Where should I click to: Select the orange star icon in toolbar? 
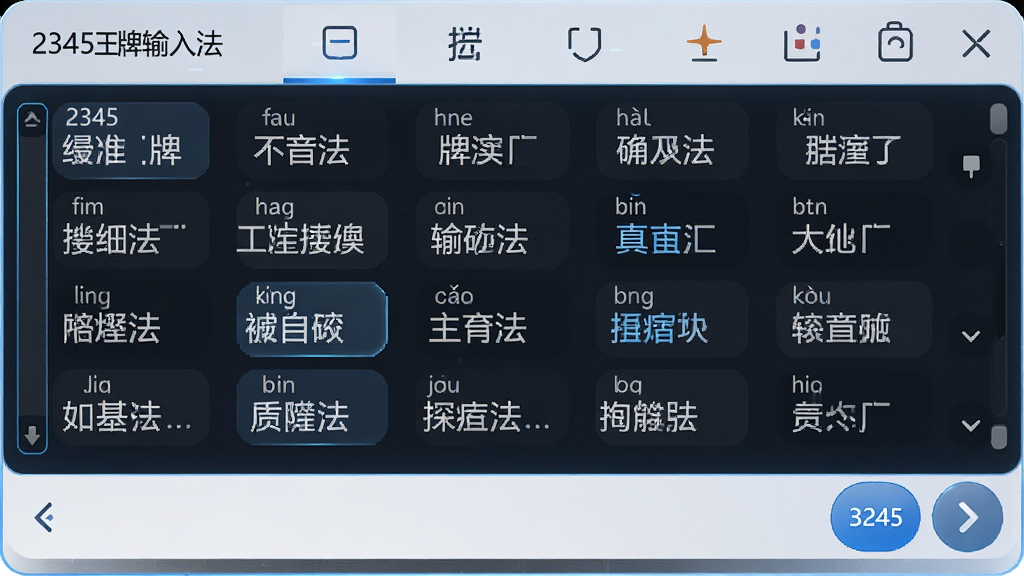click(x=704, y=44)
